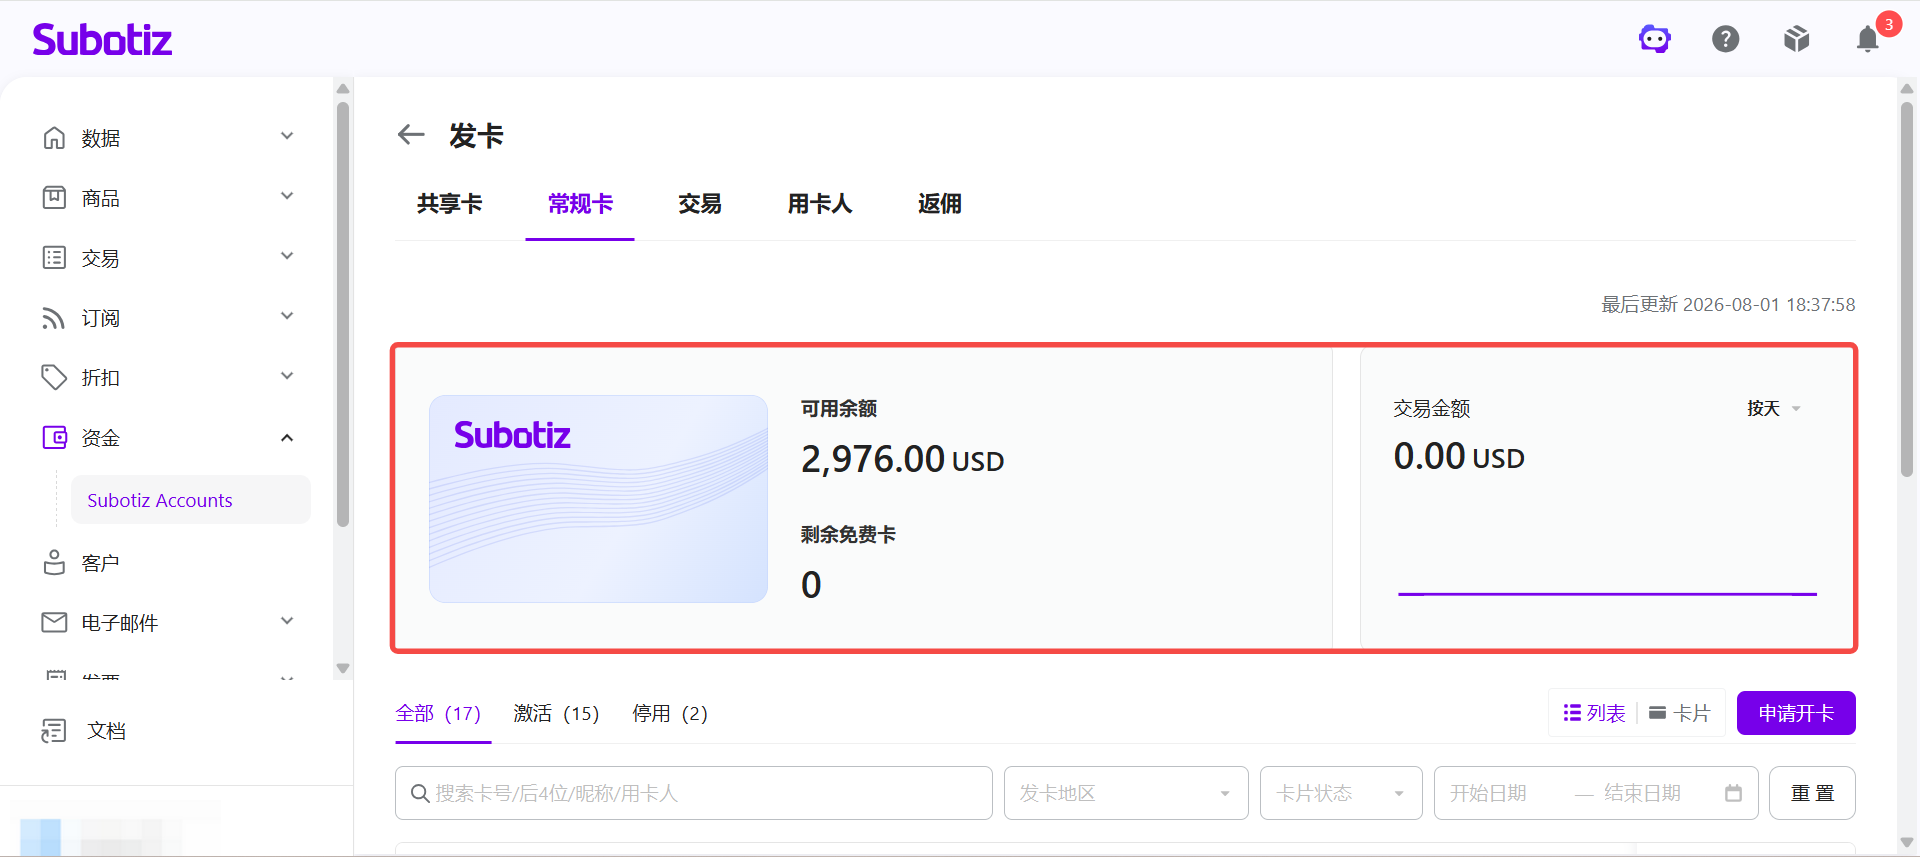1920x857 pixels.
Task: Open the 发卡地区 dropdown
Action: (x=1126, y=793)
